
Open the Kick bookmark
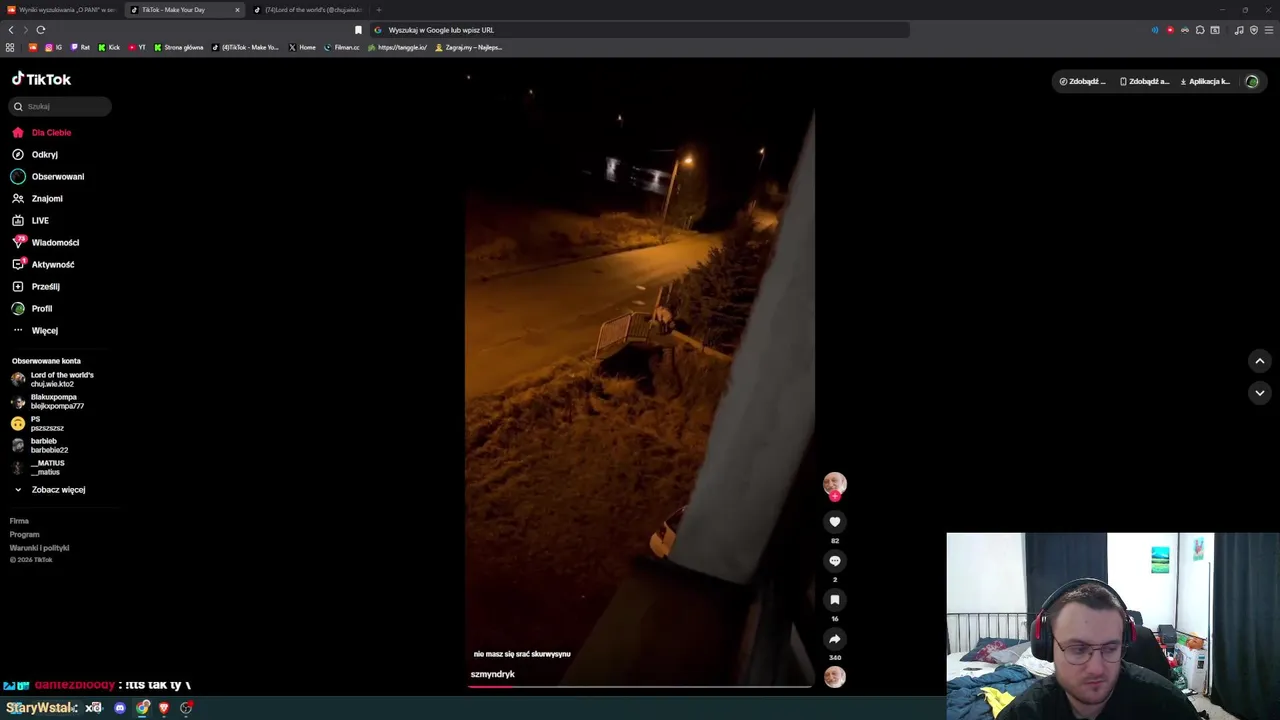pos(109,47)
